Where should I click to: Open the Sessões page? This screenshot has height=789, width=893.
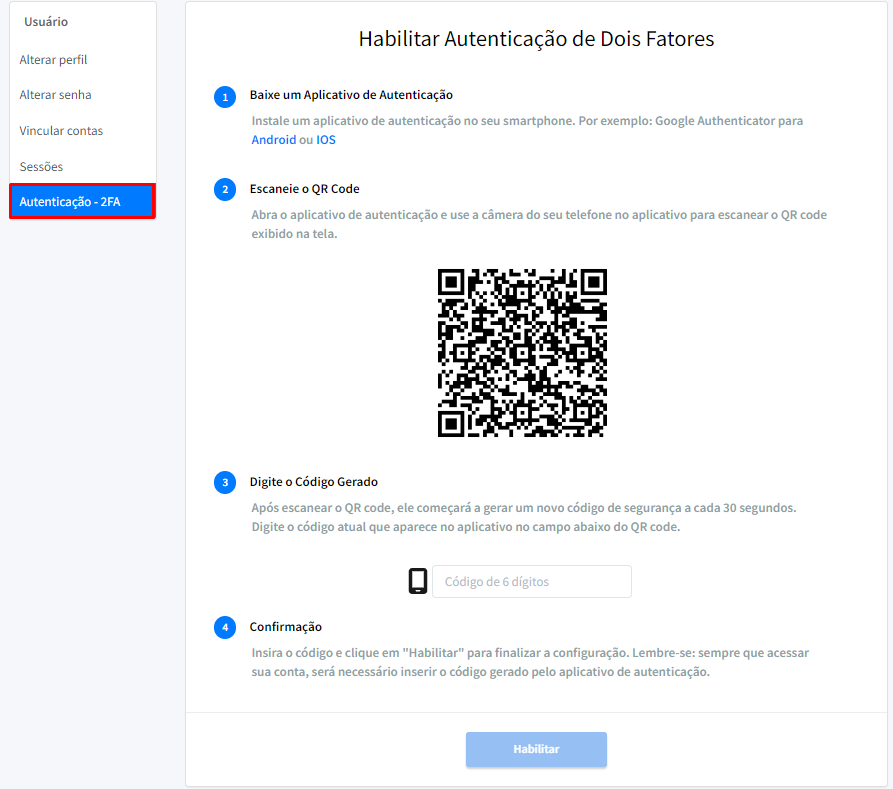pos(41,166)
